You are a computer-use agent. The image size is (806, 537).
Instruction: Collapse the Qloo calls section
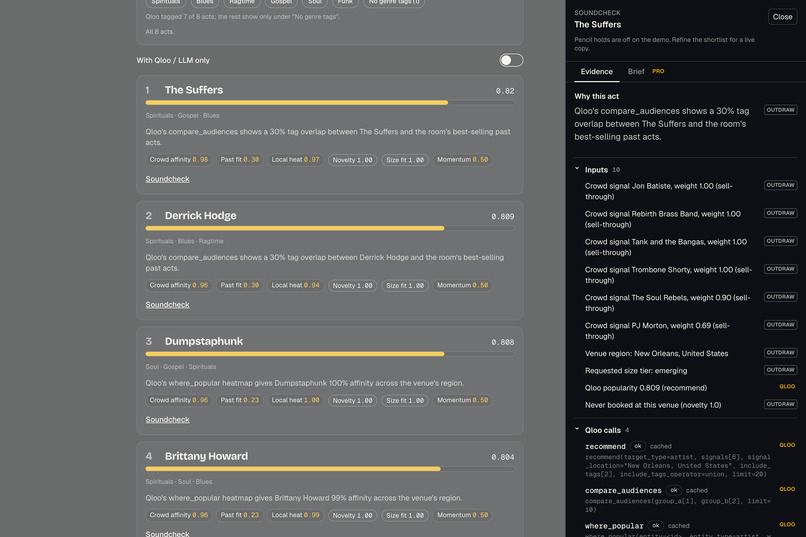tap(577, 430)
